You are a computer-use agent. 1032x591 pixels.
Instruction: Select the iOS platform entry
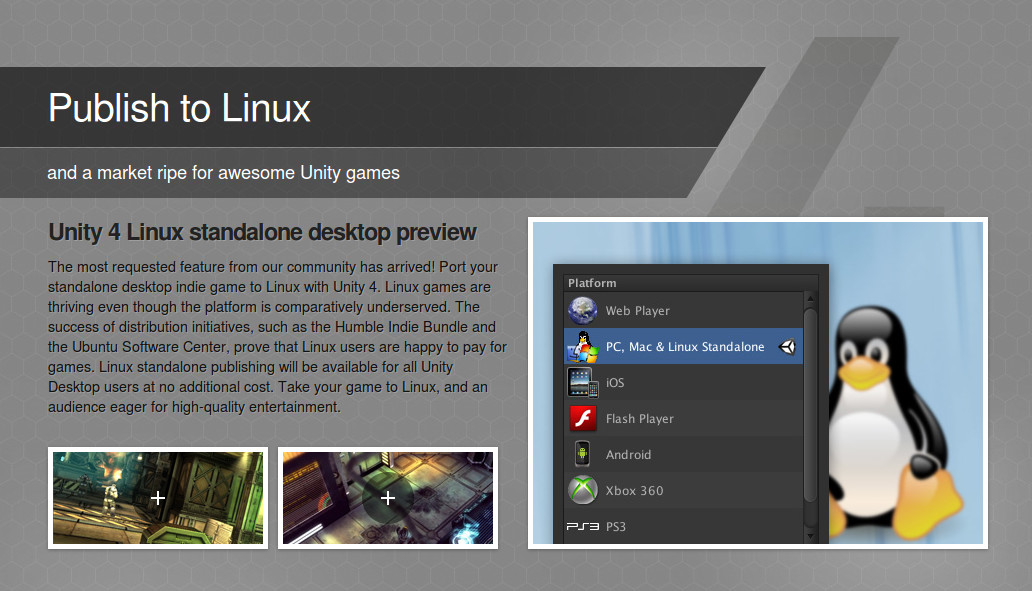tap(684, 382)
